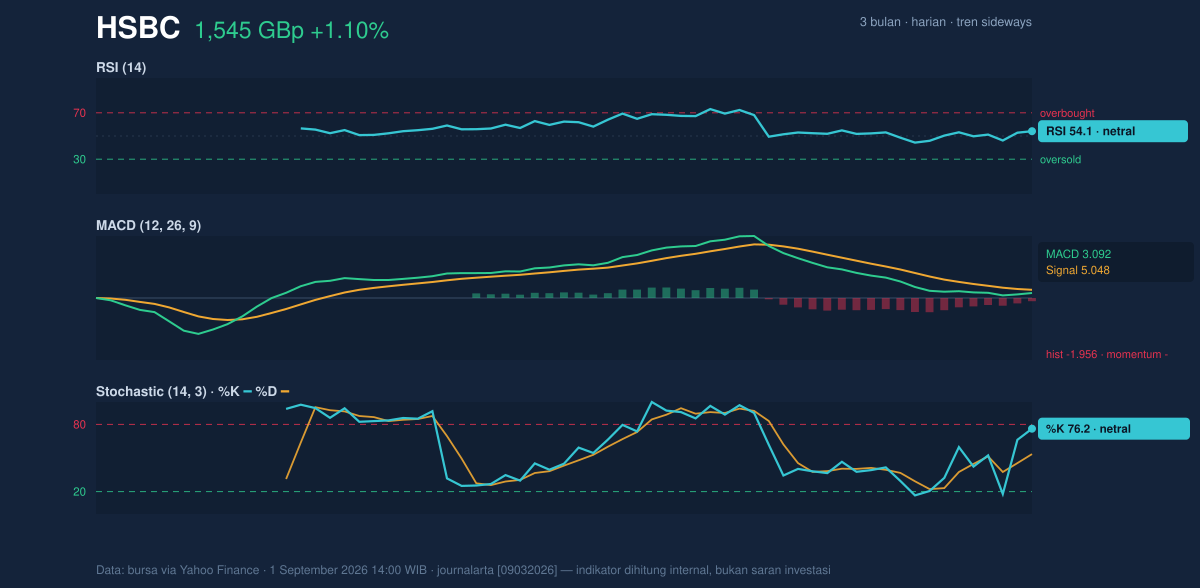
Task: Click the 'RSI 54.1 · netral' badge
Action: point(1113,131)
